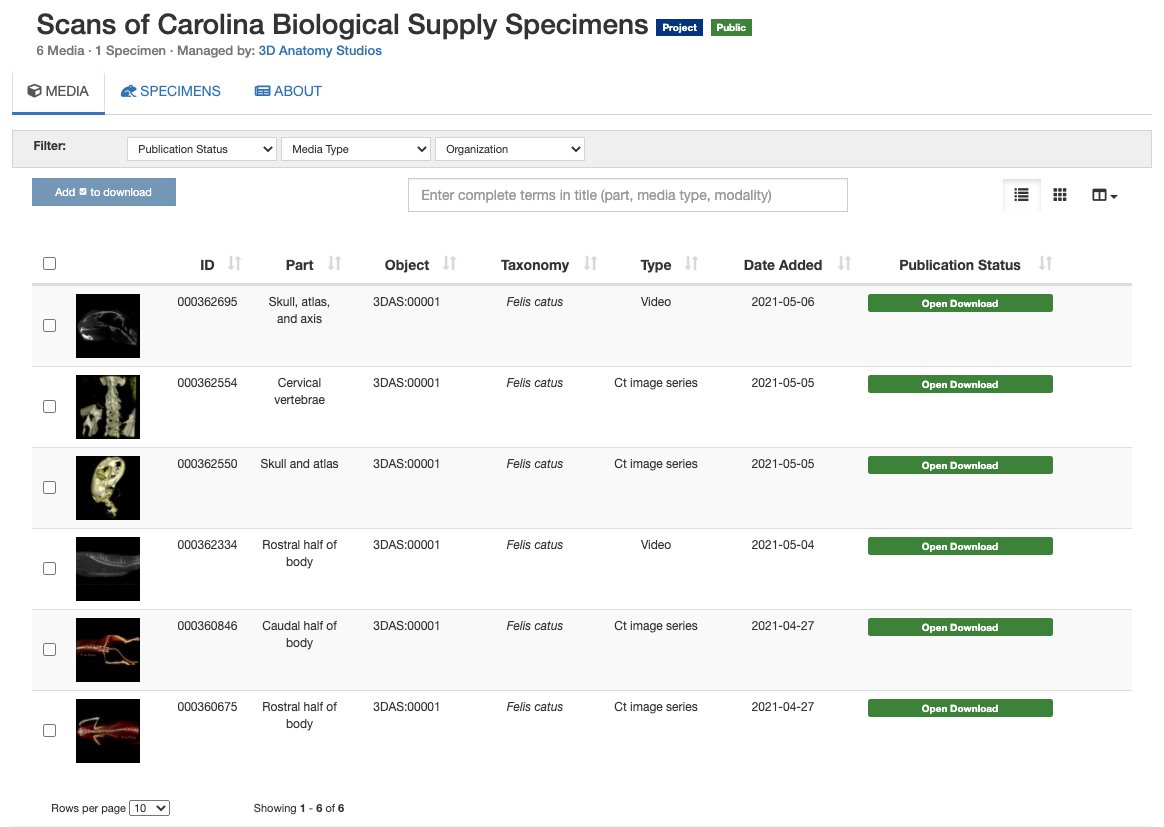The width and height of the screenshot is (1164, 827).
Task: Open thumbnail for media 000360675
Action: [x=108, y=730]
